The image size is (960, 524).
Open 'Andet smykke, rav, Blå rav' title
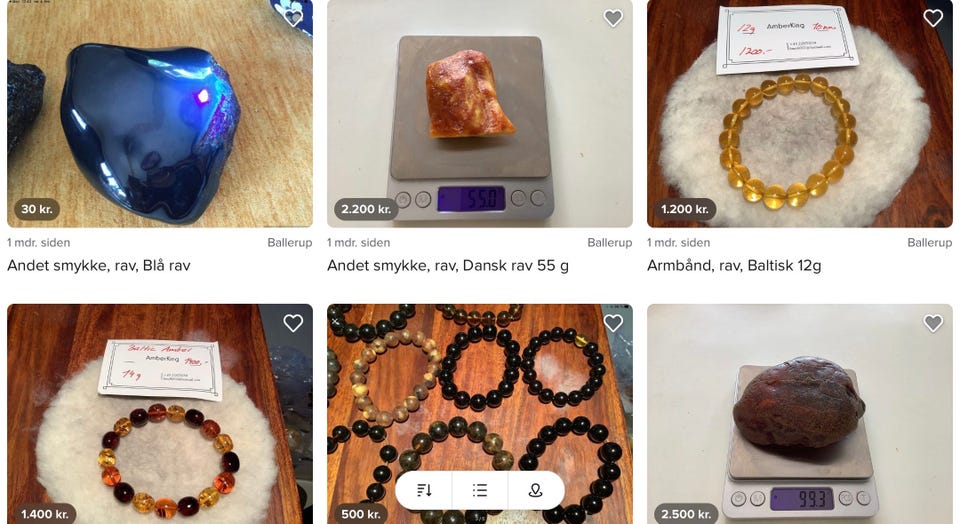[x=99, y=266]
